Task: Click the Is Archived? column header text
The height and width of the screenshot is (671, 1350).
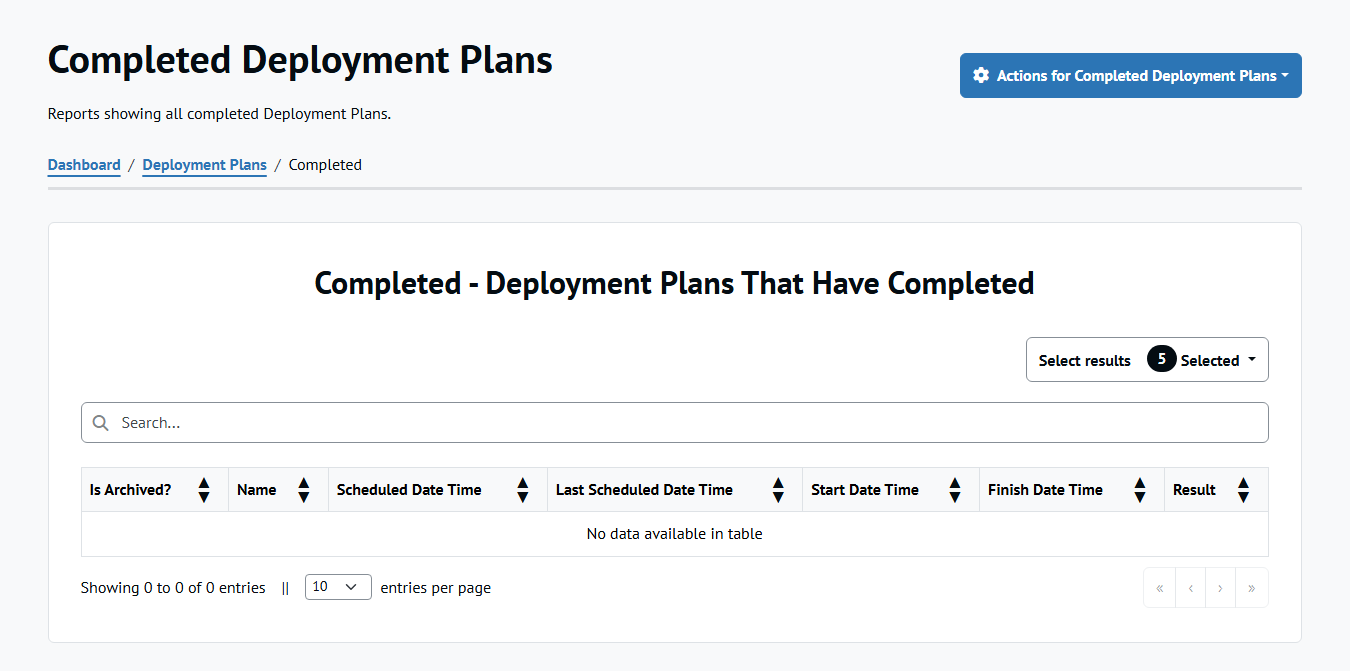Action: pyautogui.click(x=130, y=490)
